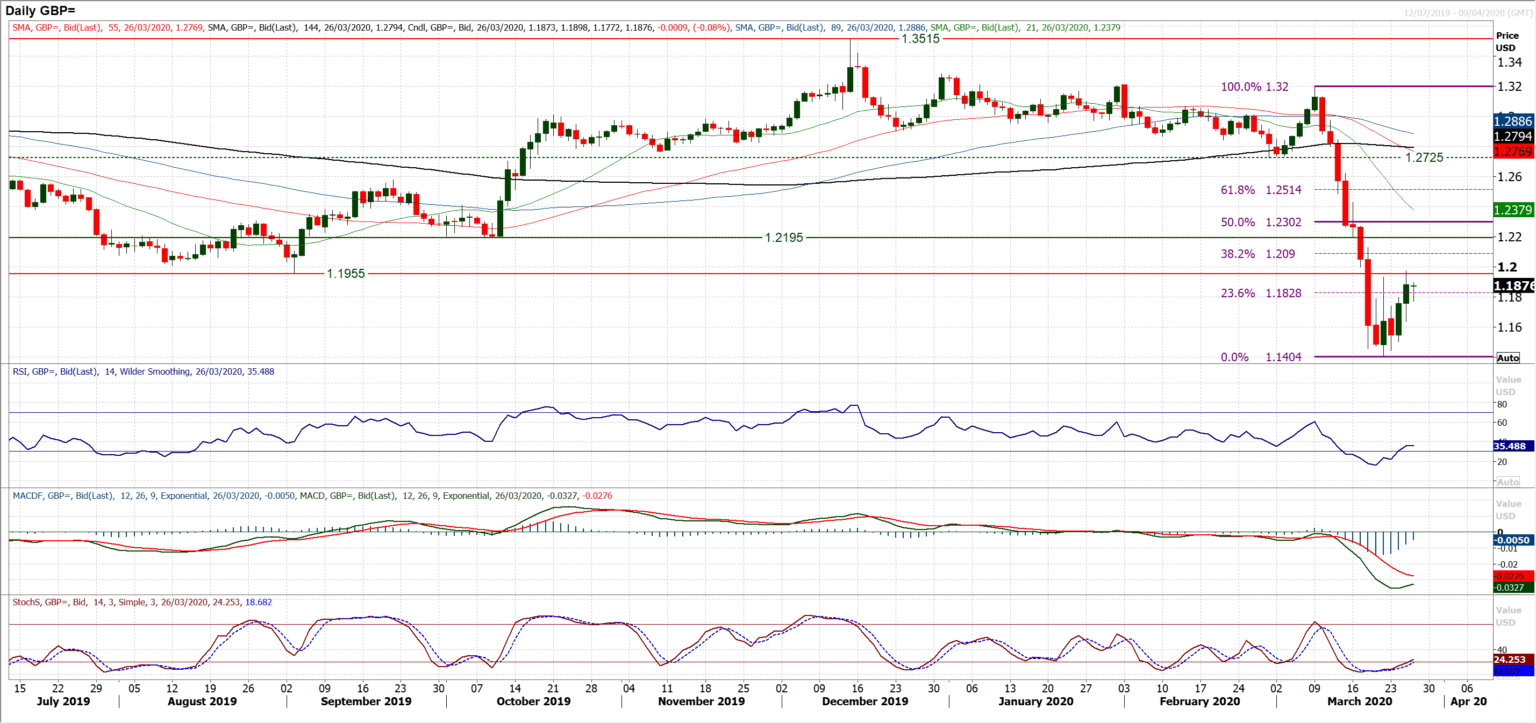Open the Daily GBP= chart title
This screenshot has height=723, width=1536.
(40, 8)
